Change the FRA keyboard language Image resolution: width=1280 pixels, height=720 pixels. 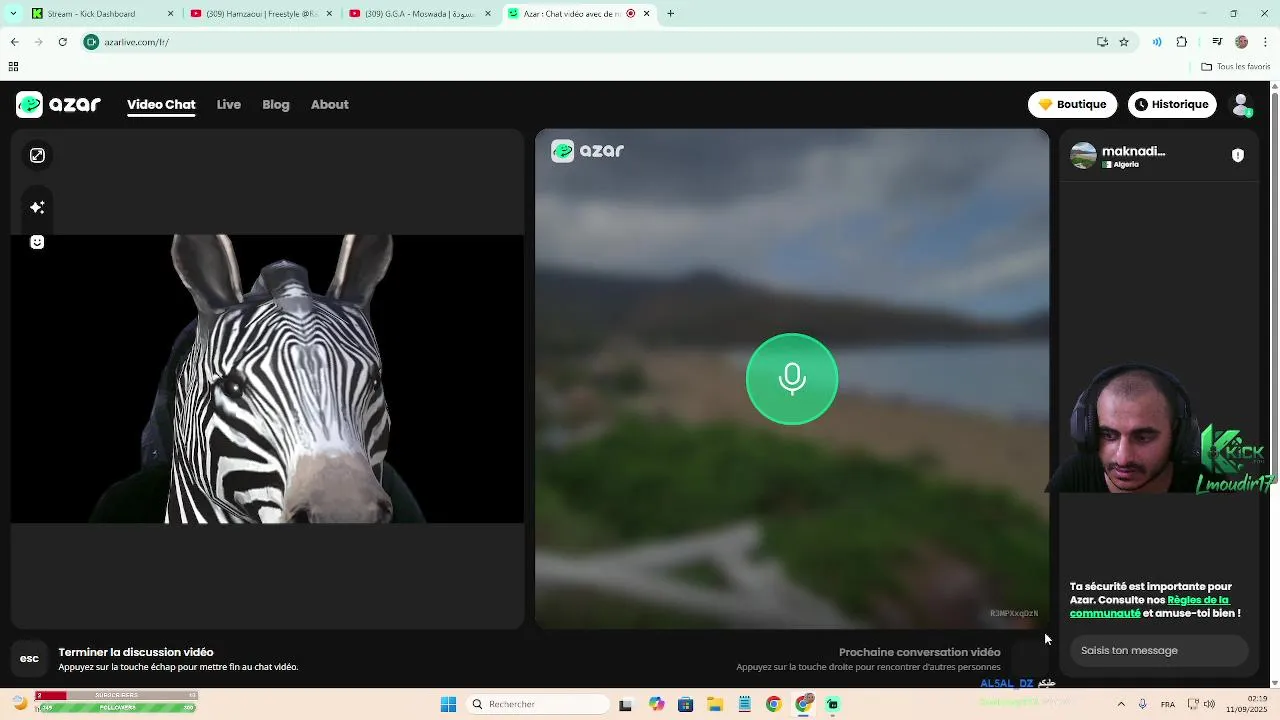[x=1168, y=704]
